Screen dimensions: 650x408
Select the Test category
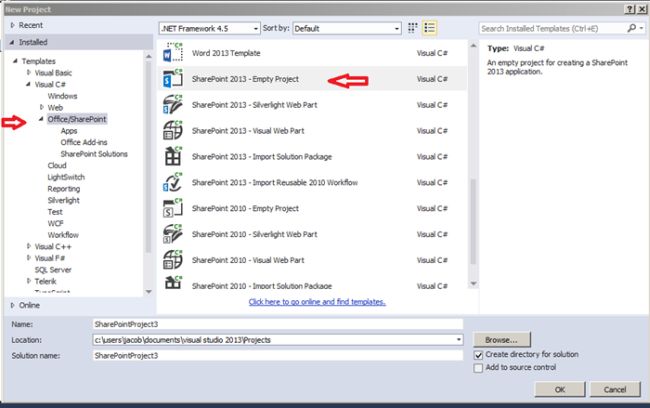coord(55,212)
